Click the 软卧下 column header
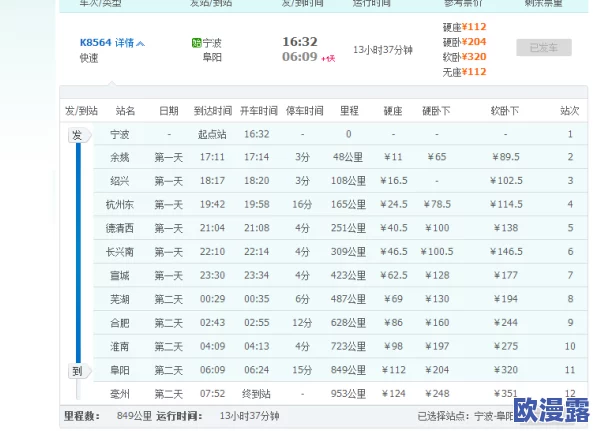Viewport: 594px width, 431px height. pos(505,111)
